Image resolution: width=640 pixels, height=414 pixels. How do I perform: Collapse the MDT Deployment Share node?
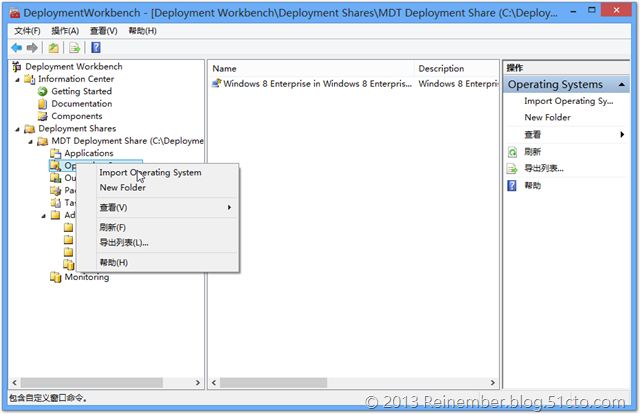tap(31, 142)
